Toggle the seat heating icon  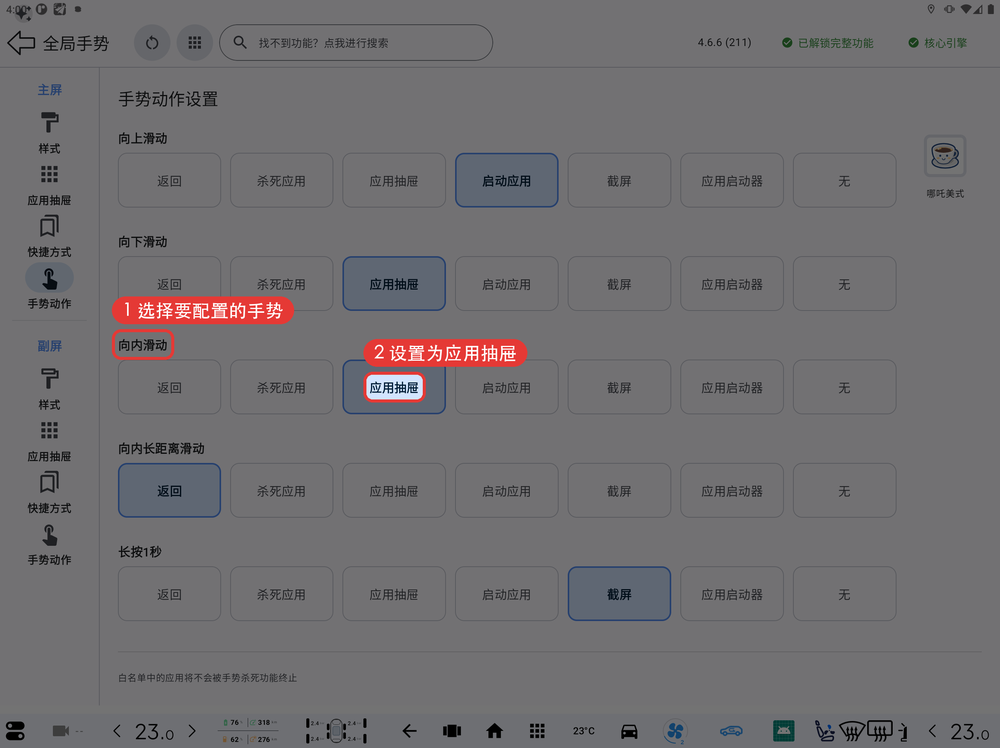coord(825,731)
